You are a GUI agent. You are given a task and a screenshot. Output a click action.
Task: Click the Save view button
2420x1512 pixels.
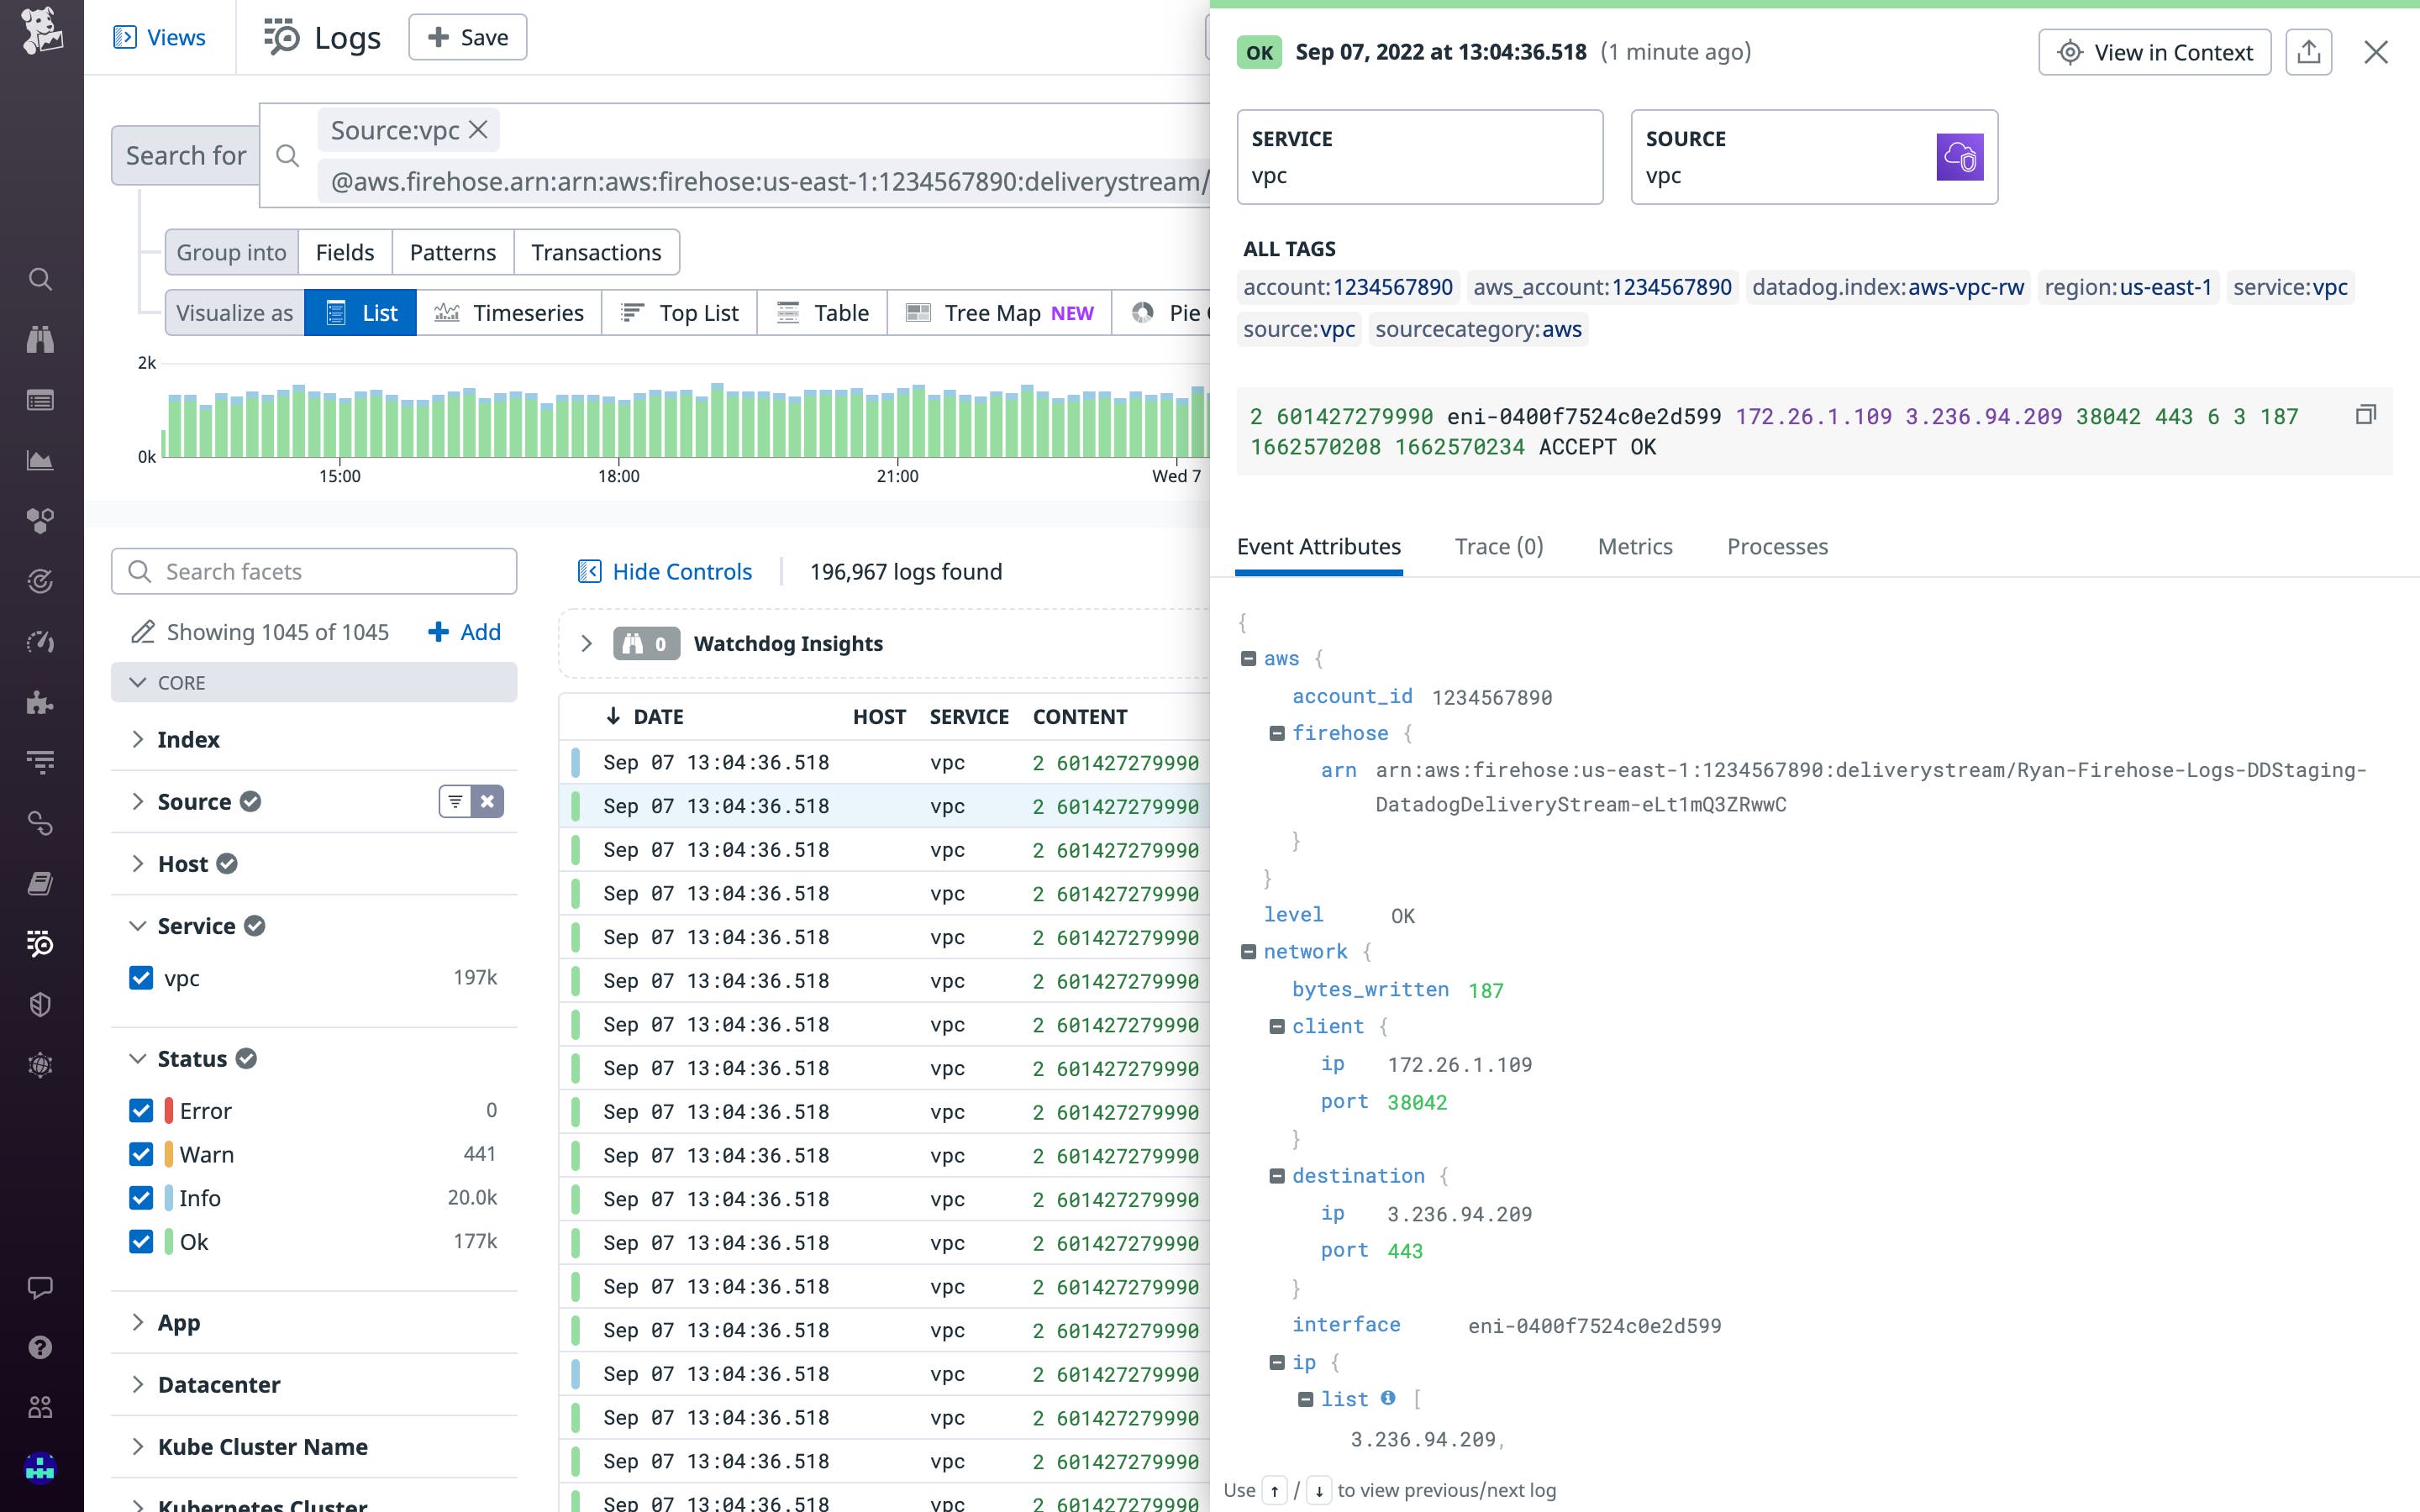[x=466, y=36]
